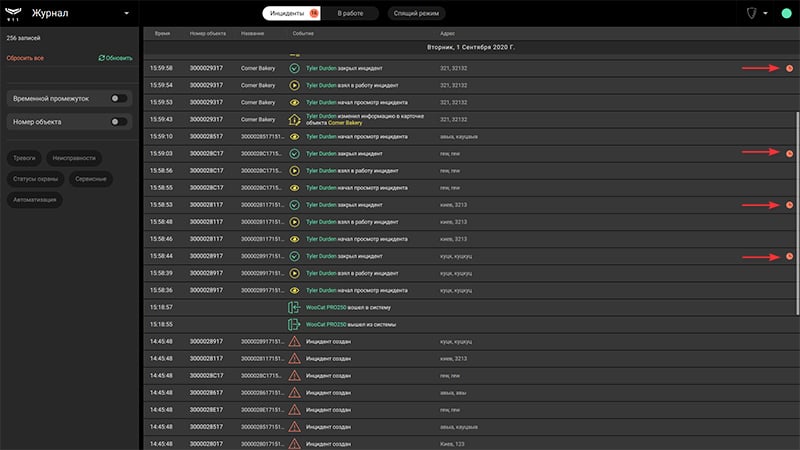The image size is (800, 450).
Task: Click house info-change icon at 15:59:43
Action: [x=294, y=119]
